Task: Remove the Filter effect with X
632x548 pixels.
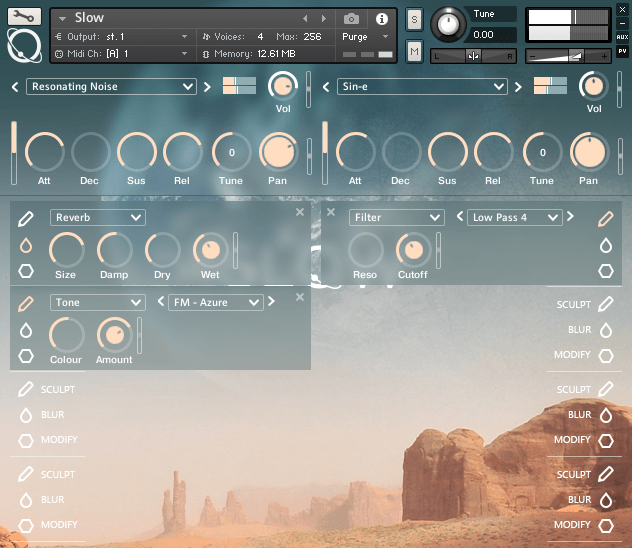Action: click(331, 212)
